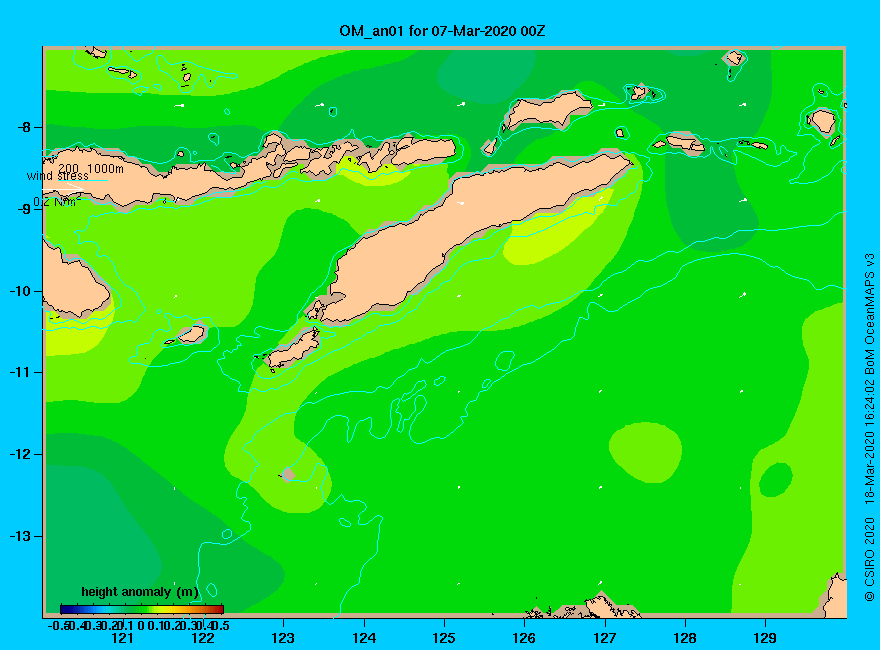Click latitude label -13
Screen dimensions: 880x650
click(21, 536)
